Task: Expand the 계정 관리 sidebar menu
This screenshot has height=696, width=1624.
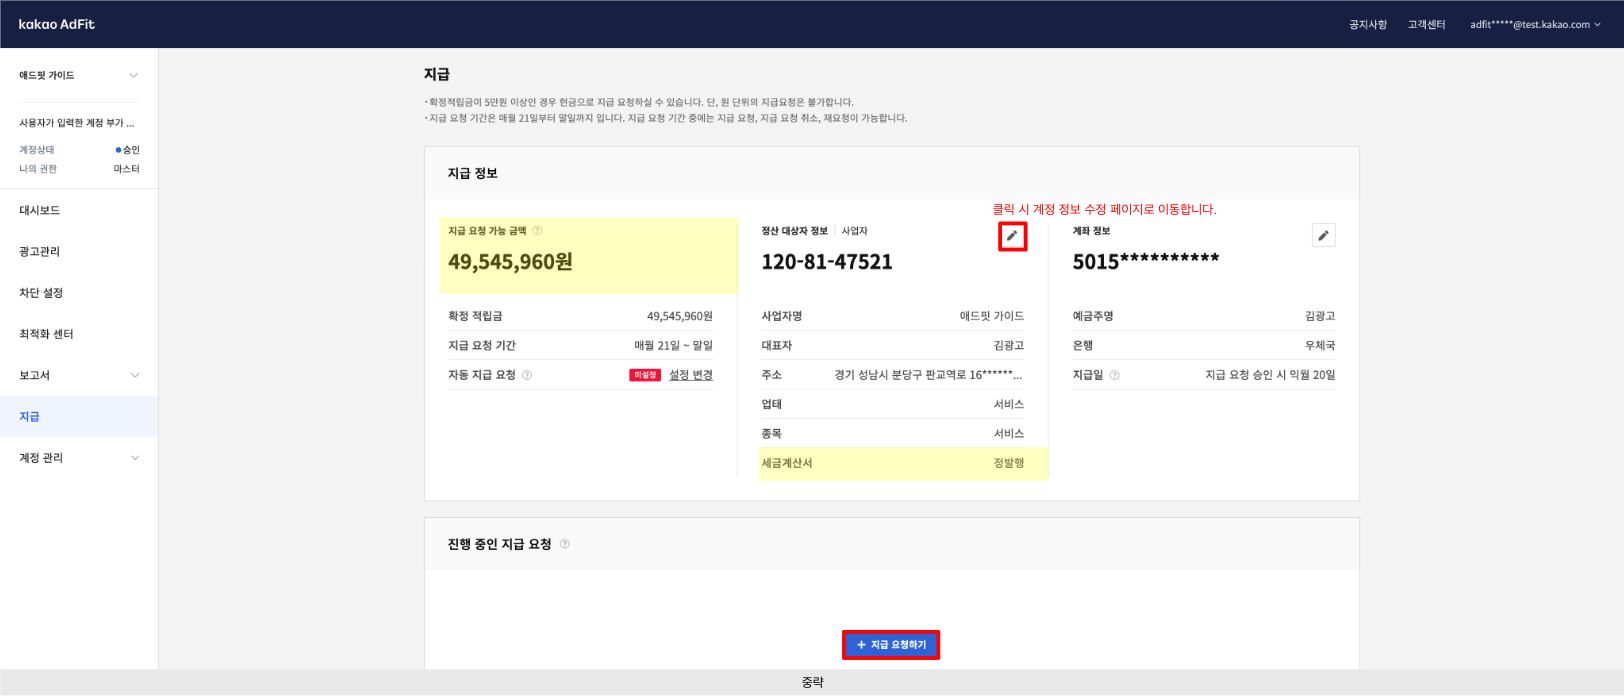Action: click(134, 458)
